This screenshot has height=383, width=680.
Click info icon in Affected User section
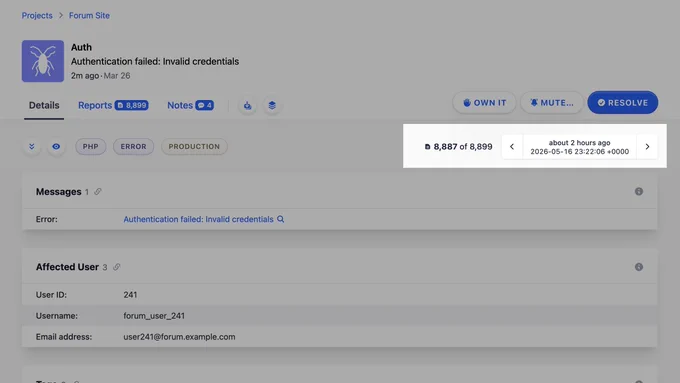point(639,267)
